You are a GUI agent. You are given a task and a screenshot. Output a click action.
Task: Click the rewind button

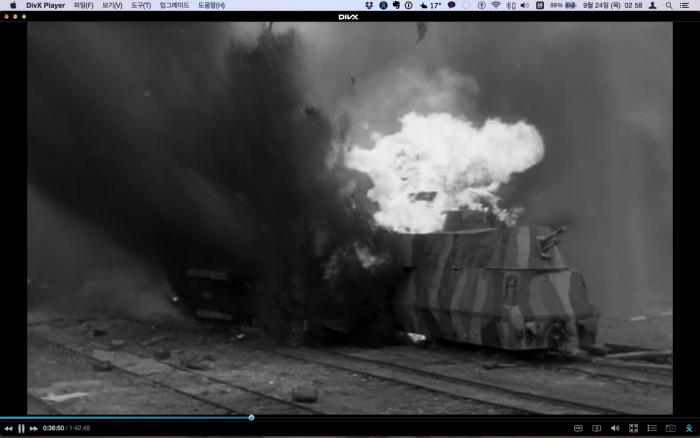click(9, 428)
